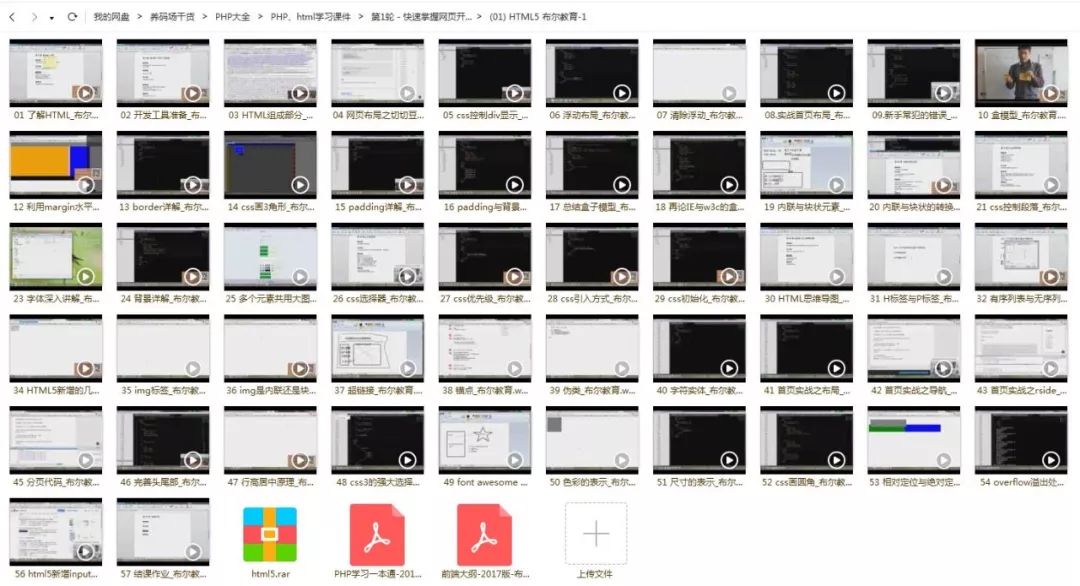The width and height of the screenshot is (1080, 586).
Task: Select video 12 利用margin水平 thumbnail
Action: point(56,165)
